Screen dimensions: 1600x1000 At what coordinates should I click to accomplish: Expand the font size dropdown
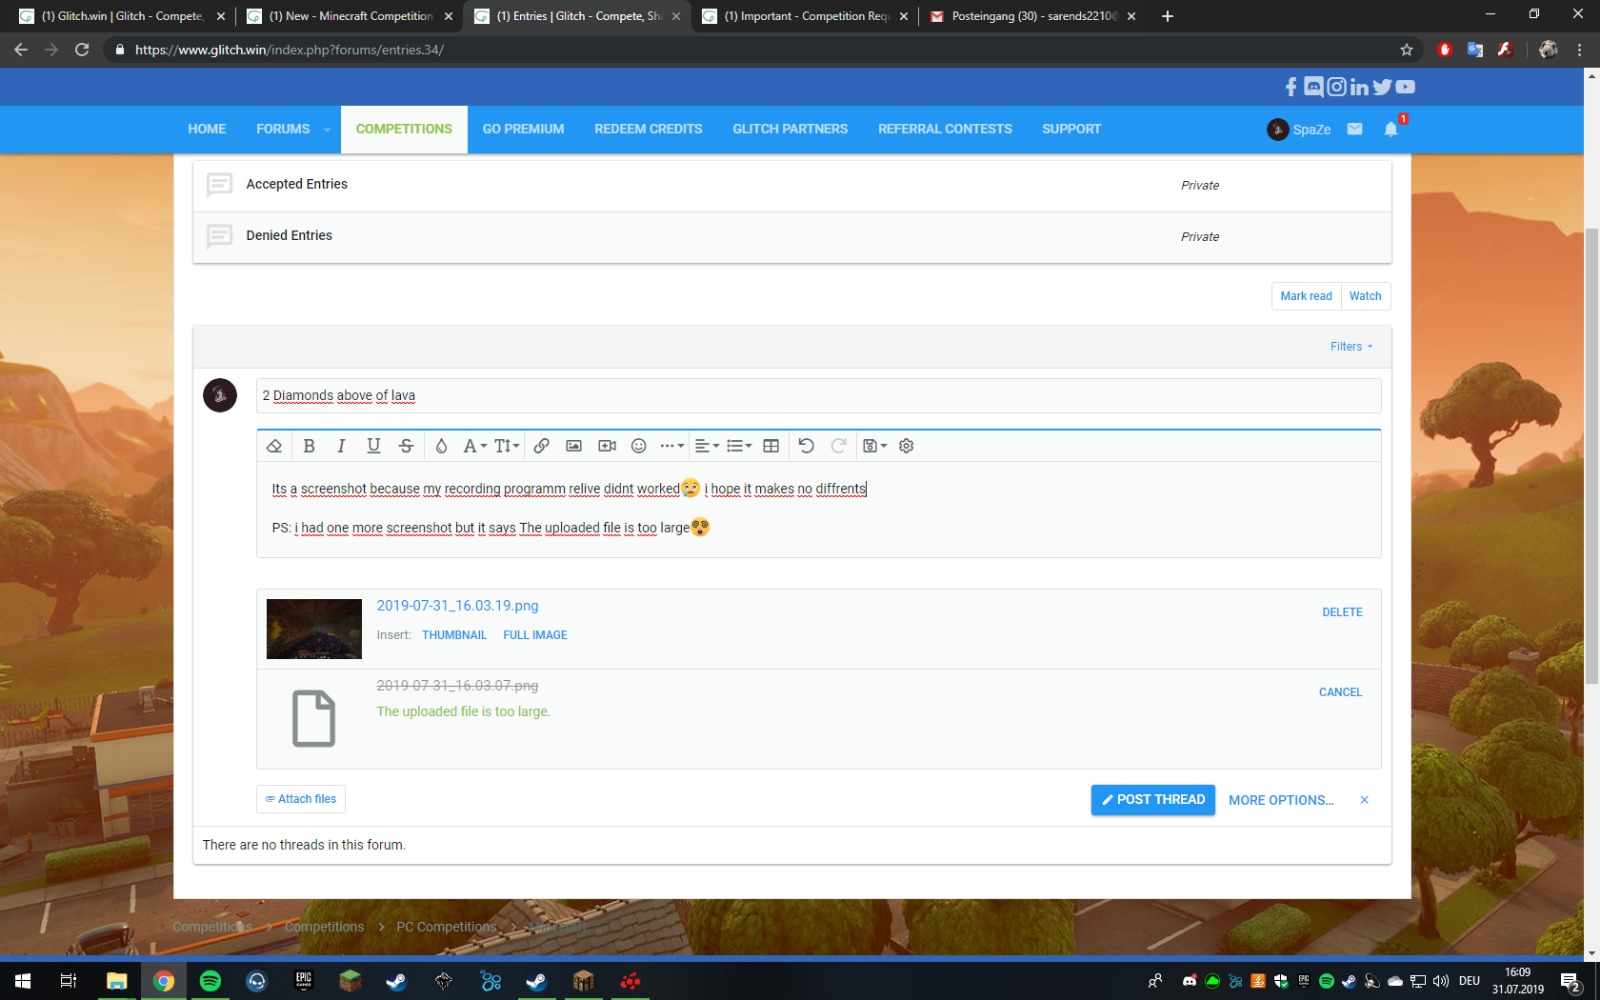(x=507, y=446)
